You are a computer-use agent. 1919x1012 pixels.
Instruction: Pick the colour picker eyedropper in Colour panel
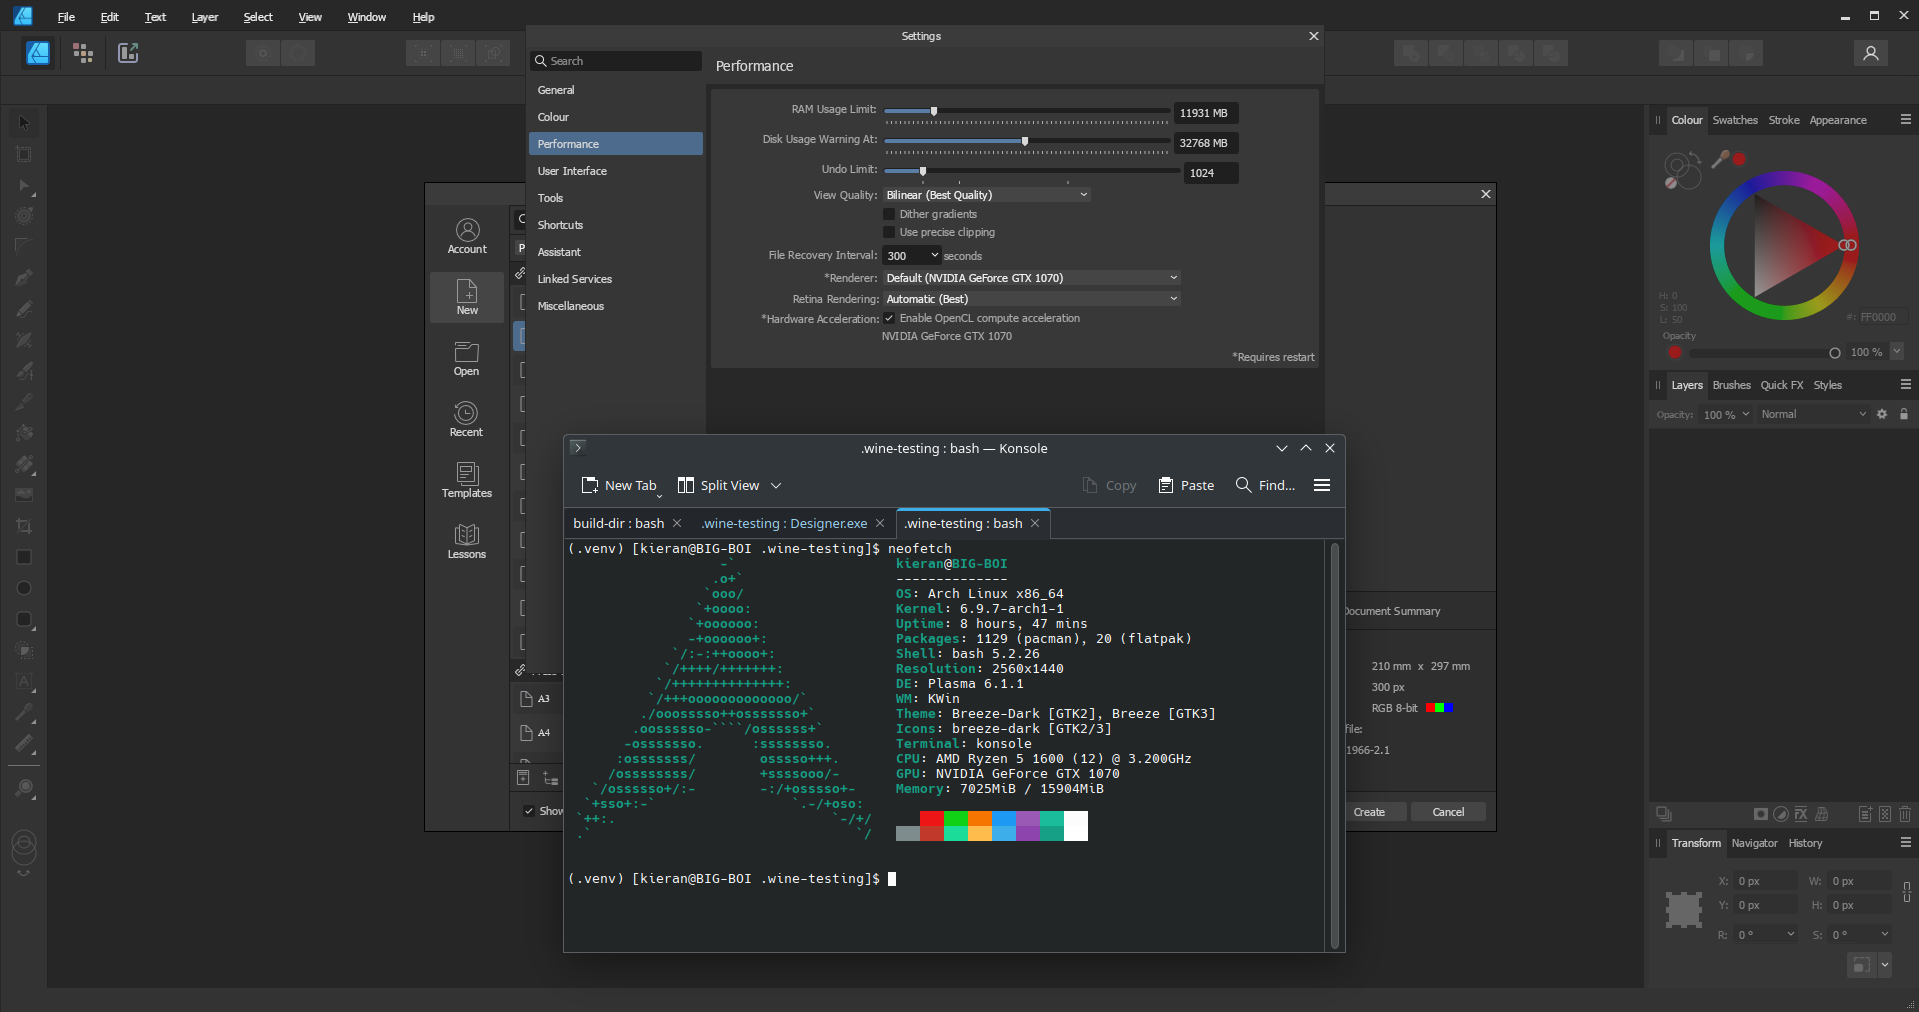coord(1720,159)
